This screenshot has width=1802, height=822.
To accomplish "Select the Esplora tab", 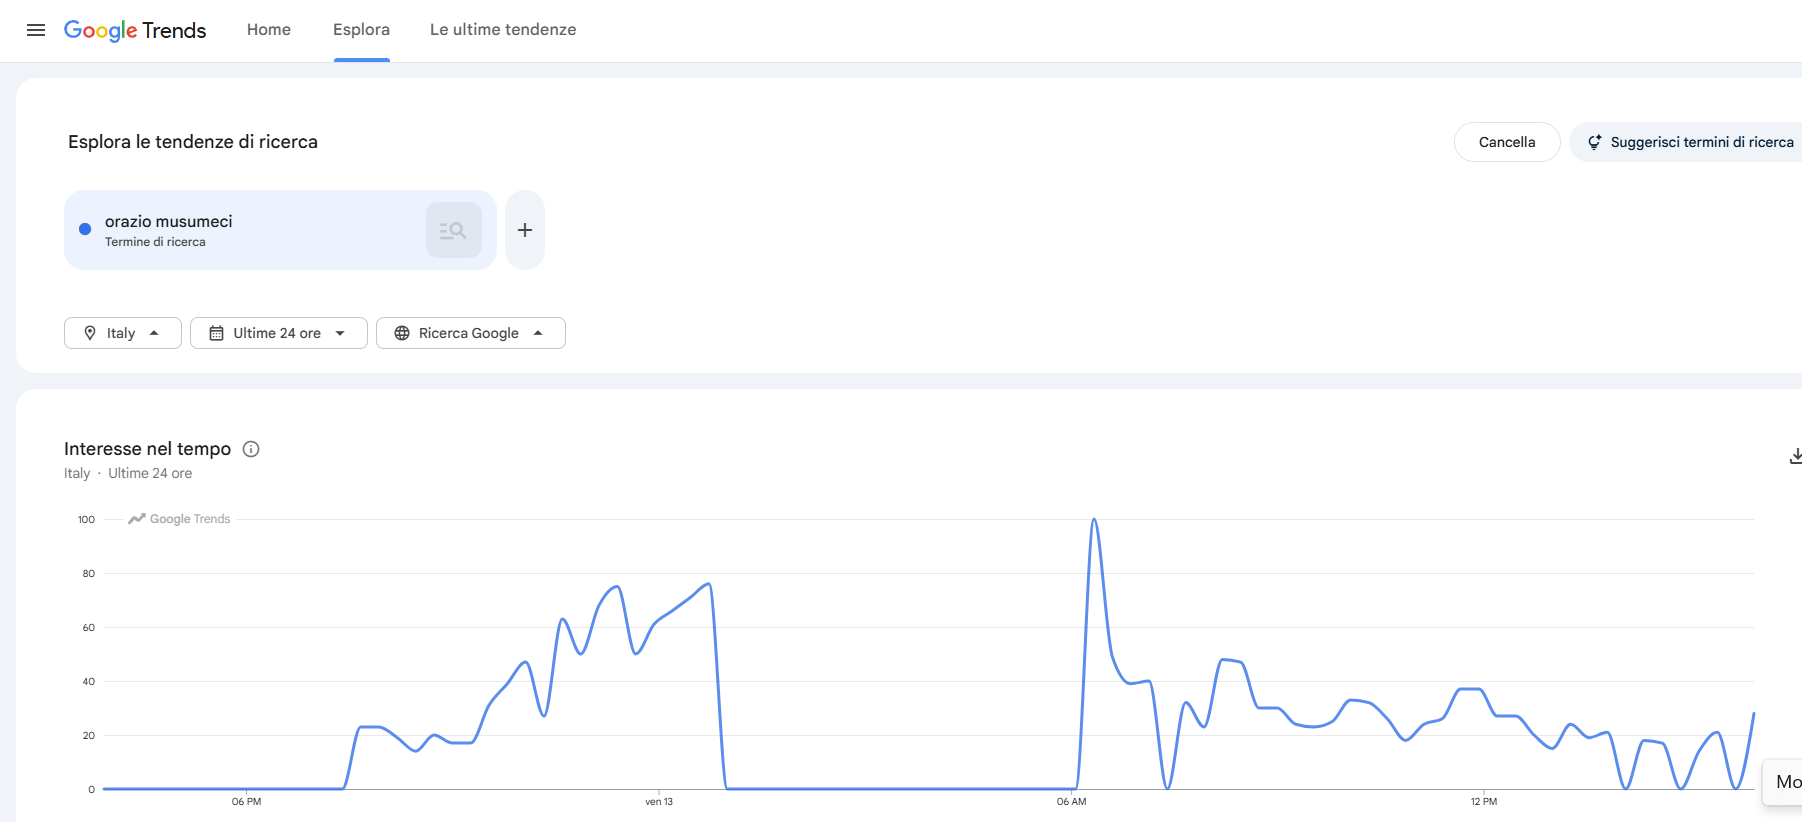I will click(361, 30).
